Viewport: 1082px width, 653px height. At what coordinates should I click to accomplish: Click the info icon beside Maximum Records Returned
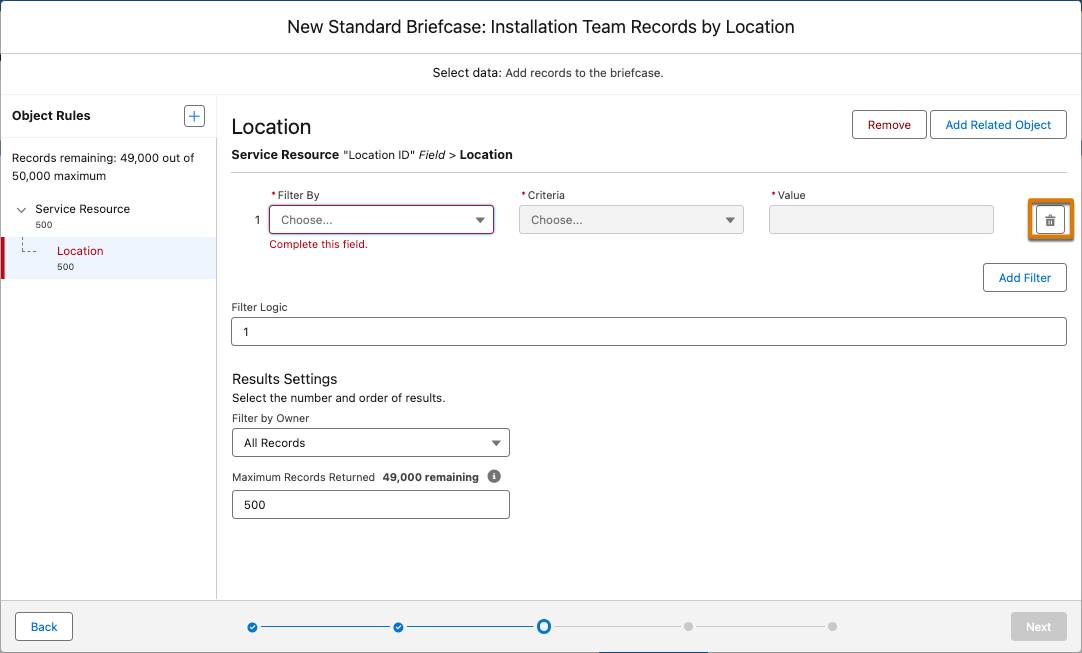point(493,477)
